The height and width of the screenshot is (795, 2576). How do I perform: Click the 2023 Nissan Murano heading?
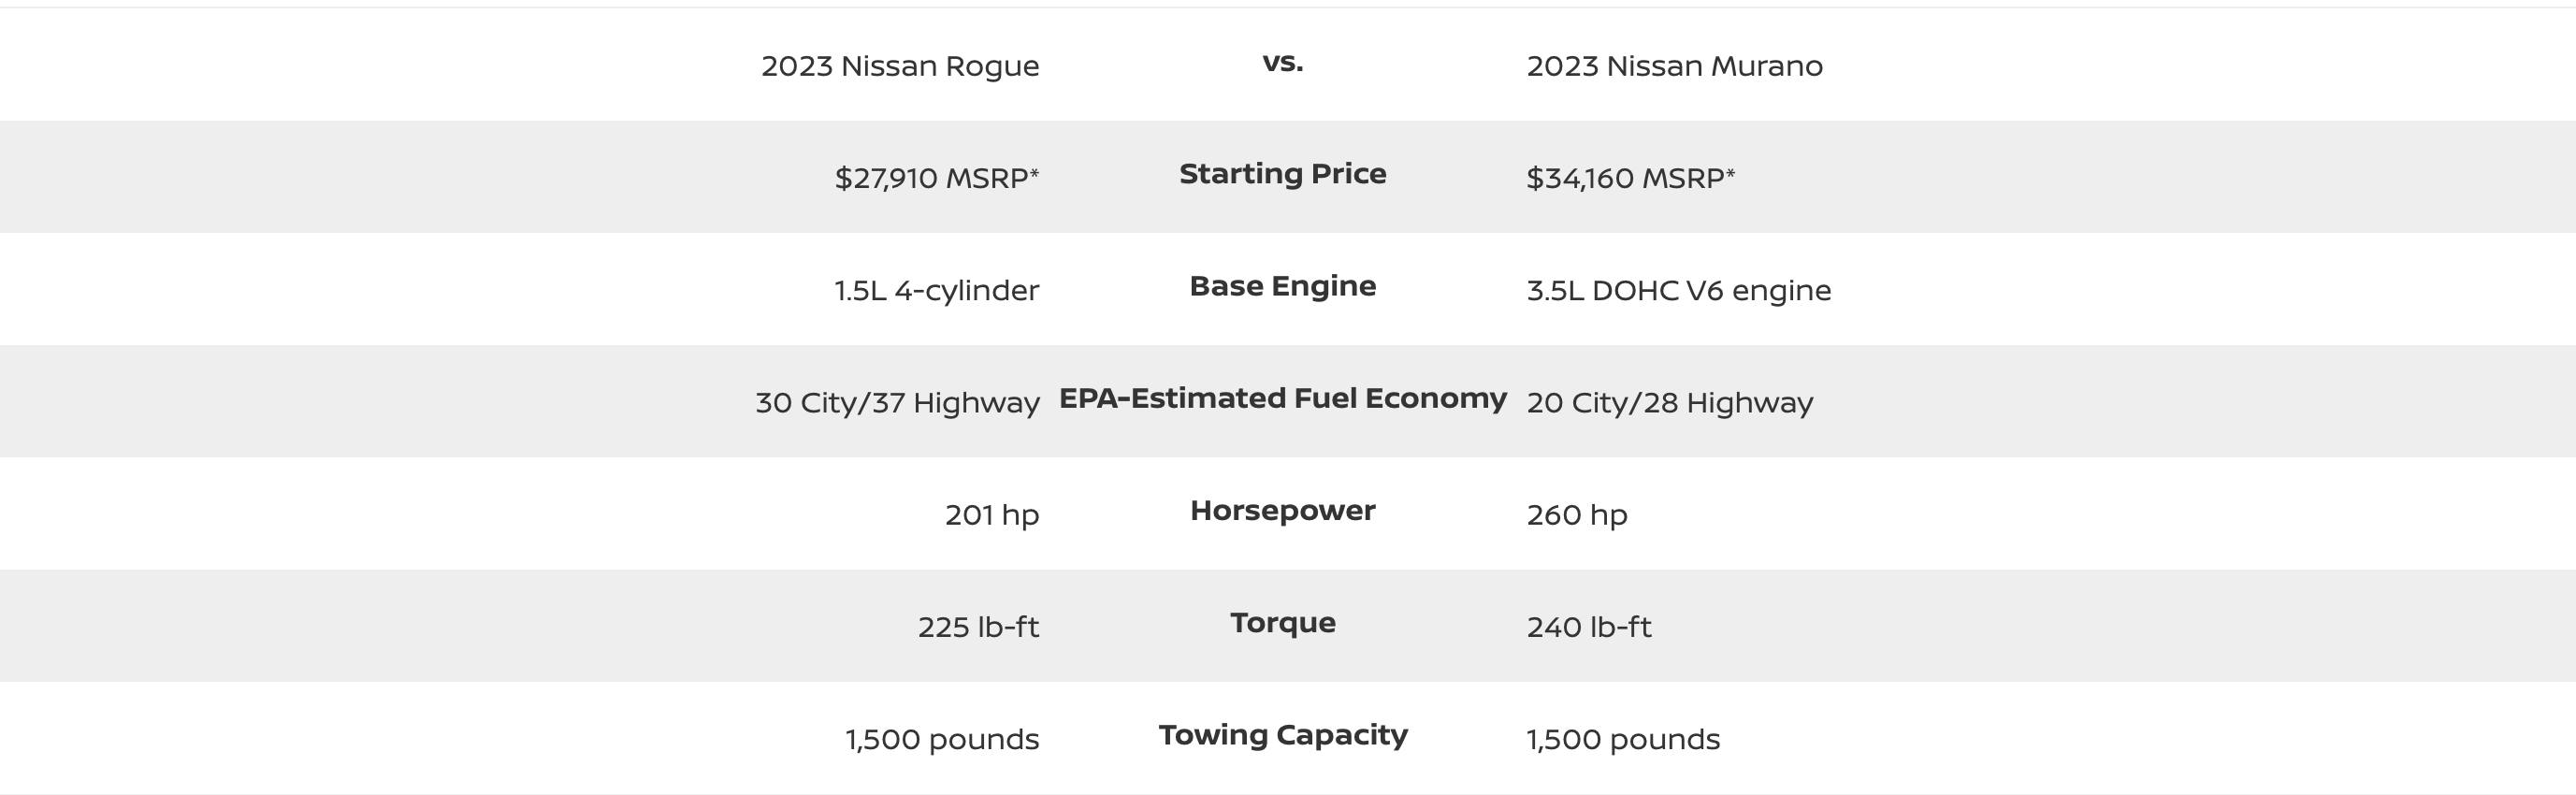tap(1674, 66)
